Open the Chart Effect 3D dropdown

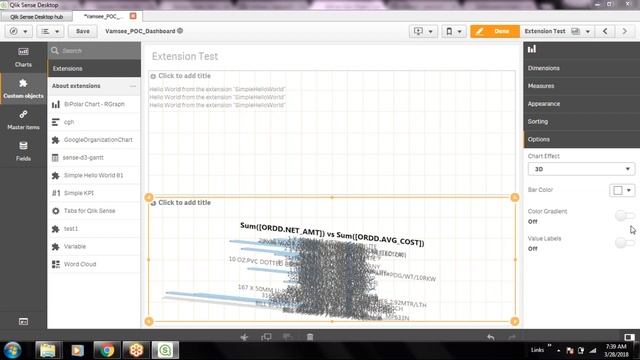tap(581, 169)
